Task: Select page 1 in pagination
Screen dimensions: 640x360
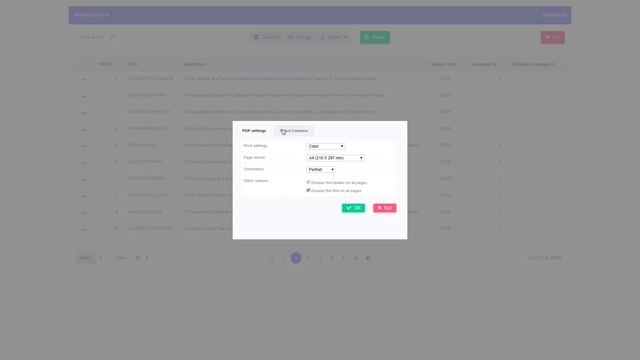Action: click(296, 258)
